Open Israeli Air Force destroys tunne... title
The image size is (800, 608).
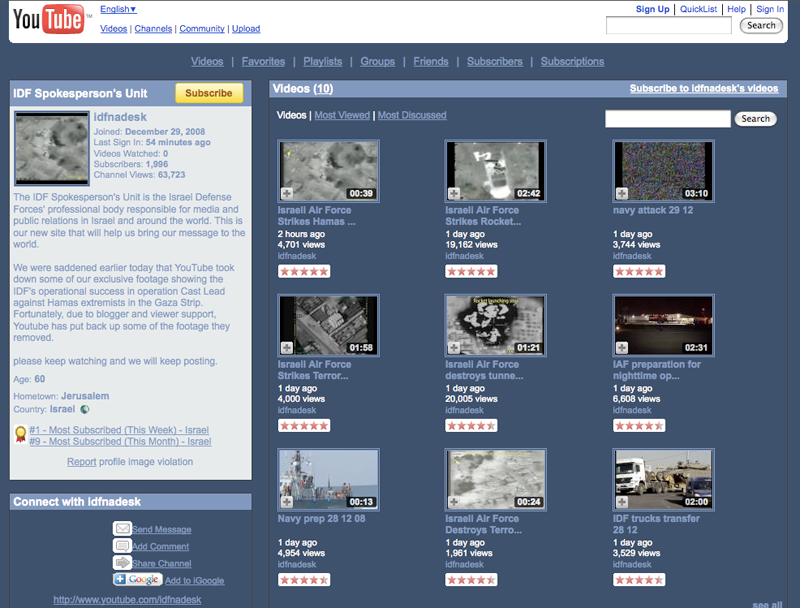point(484,370)
